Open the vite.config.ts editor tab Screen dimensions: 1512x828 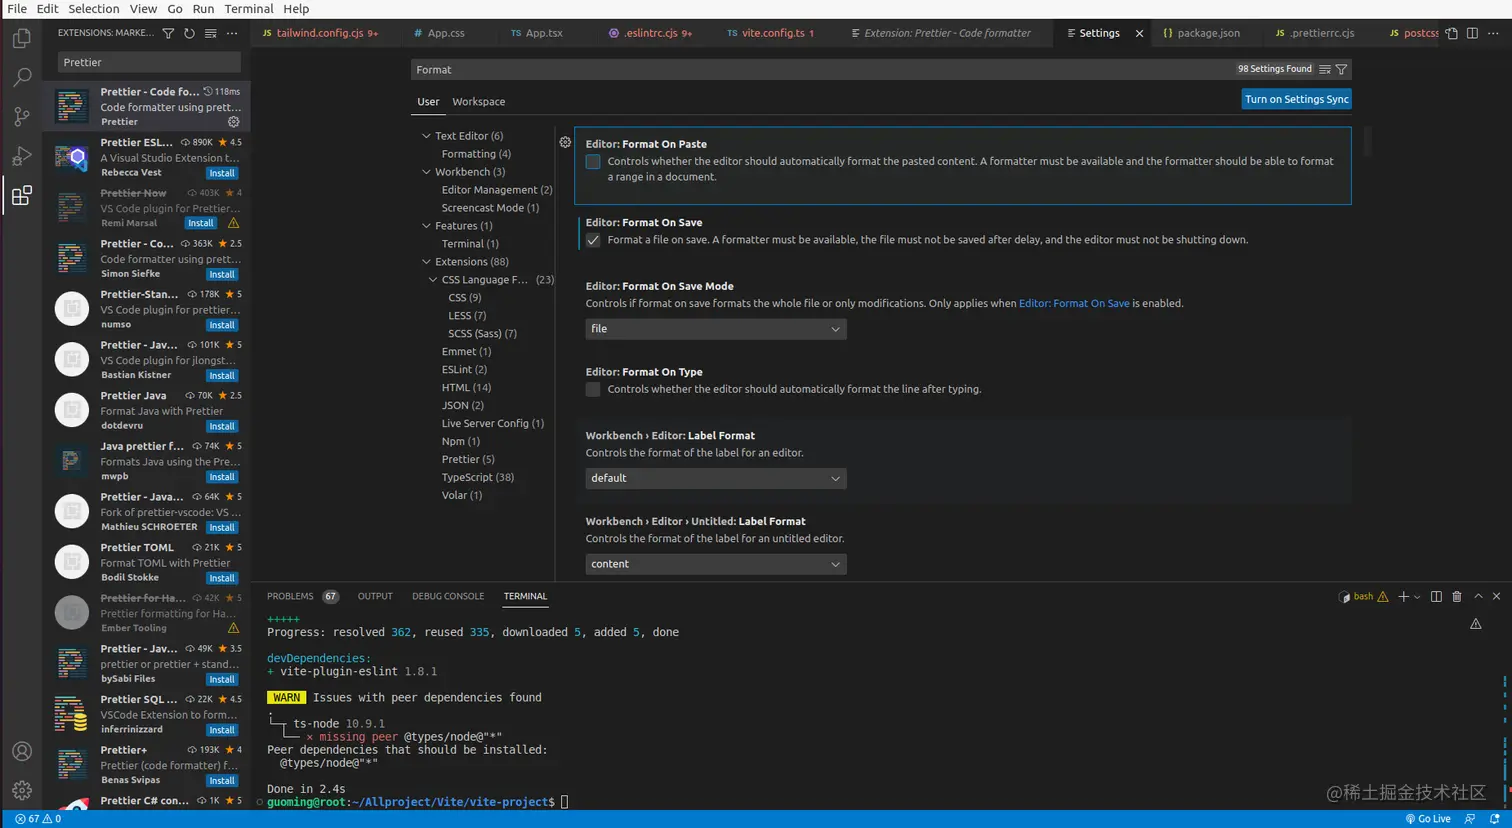[770, 33]
